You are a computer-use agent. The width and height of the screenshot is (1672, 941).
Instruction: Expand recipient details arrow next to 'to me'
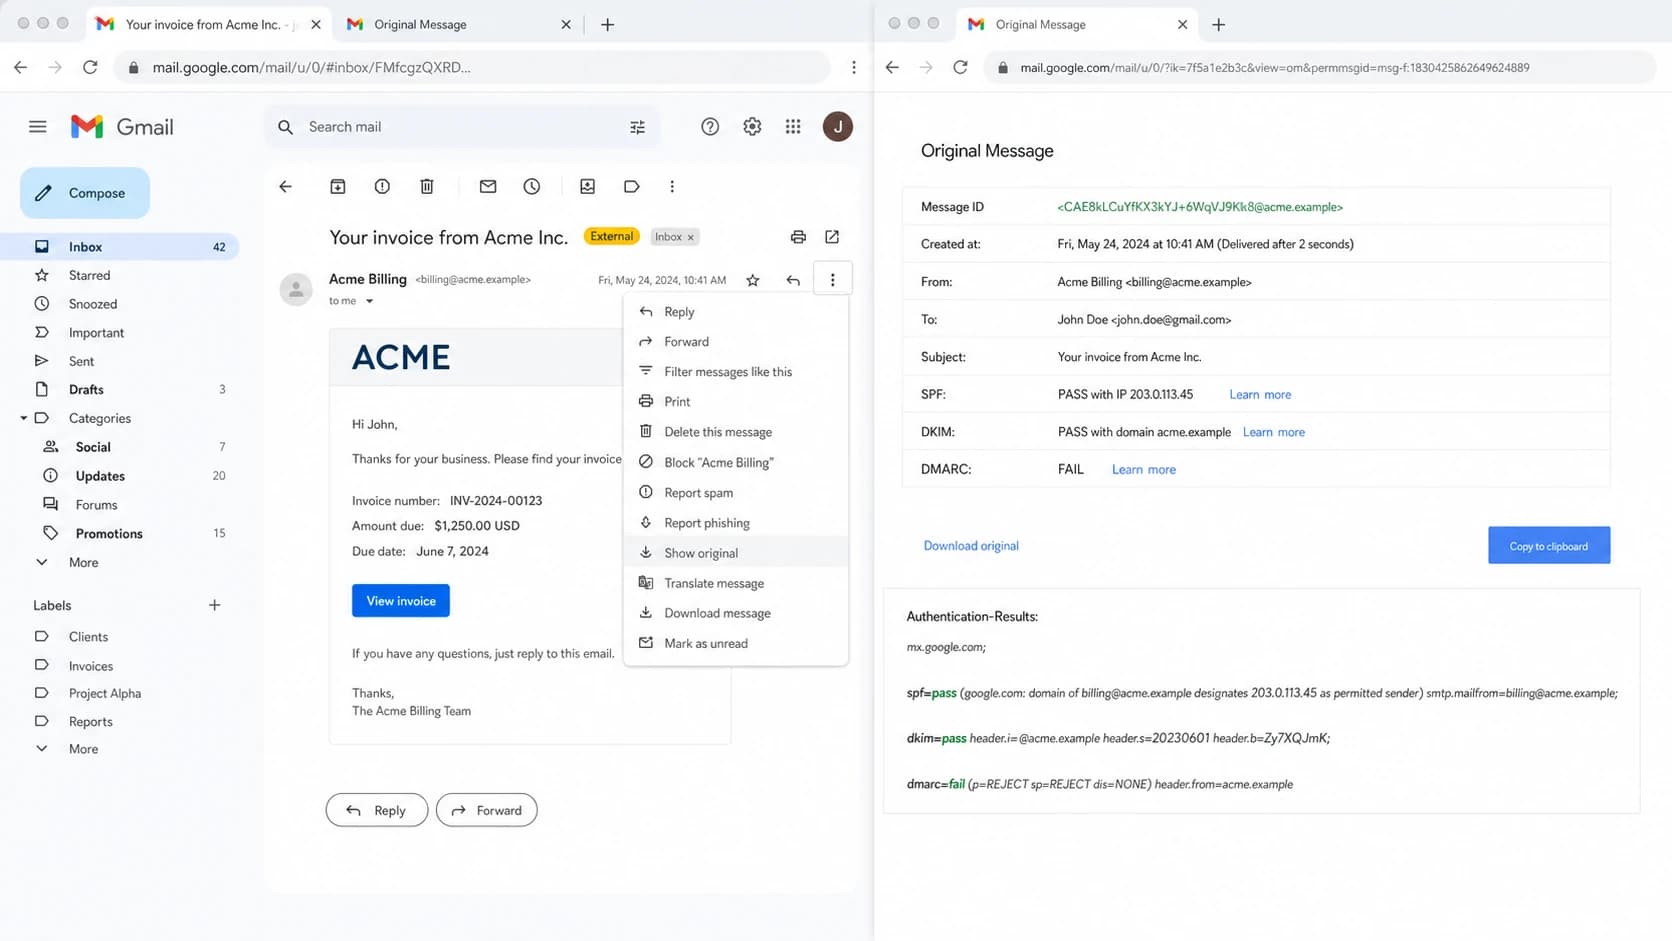pos(369,301)
